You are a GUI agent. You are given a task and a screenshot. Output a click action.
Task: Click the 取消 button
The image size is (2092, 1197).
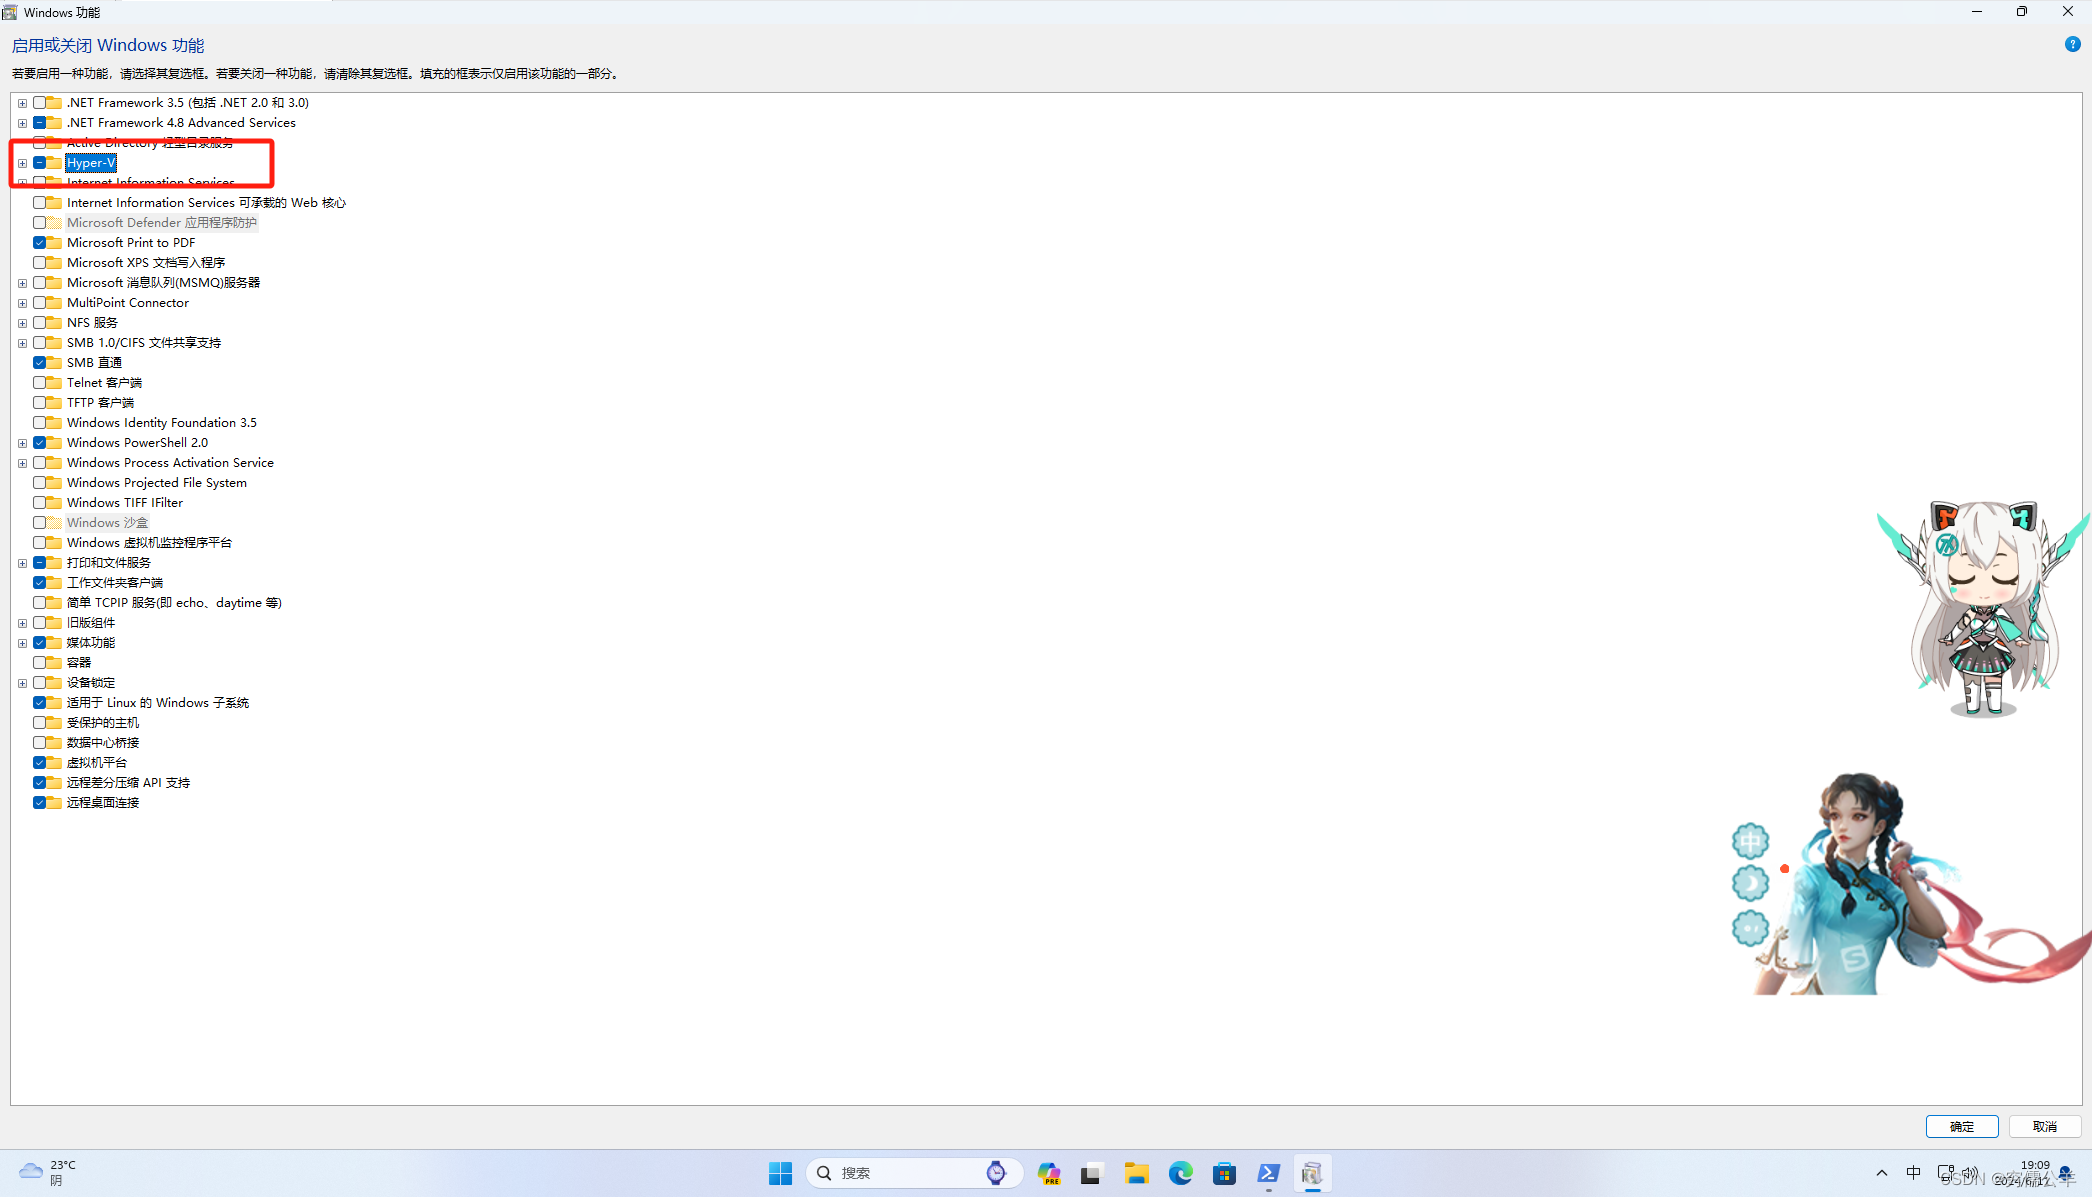pos(2044,1126)
